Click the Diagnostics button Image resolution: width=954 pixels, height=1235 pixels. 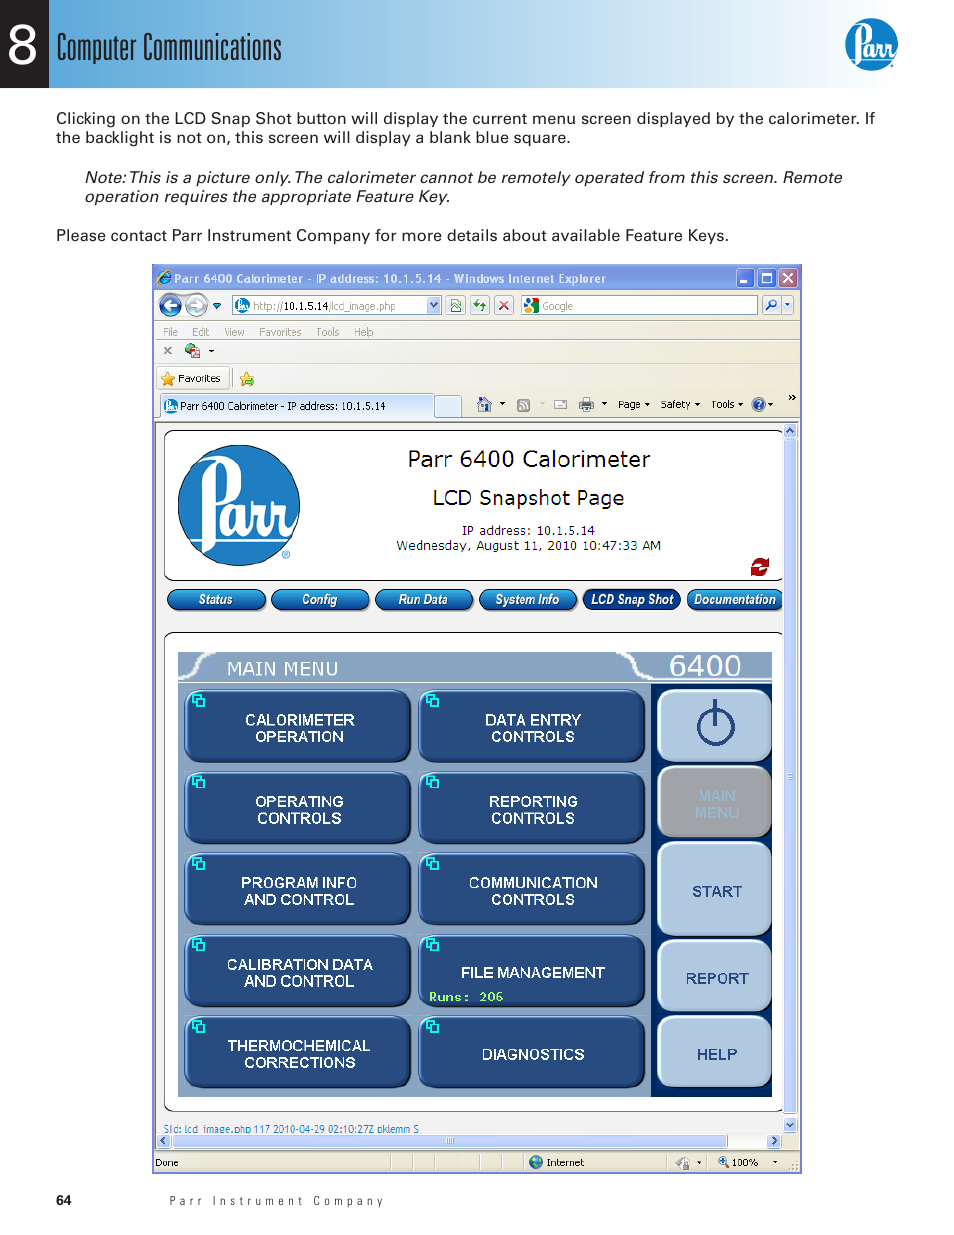[x=532, y=1053]
